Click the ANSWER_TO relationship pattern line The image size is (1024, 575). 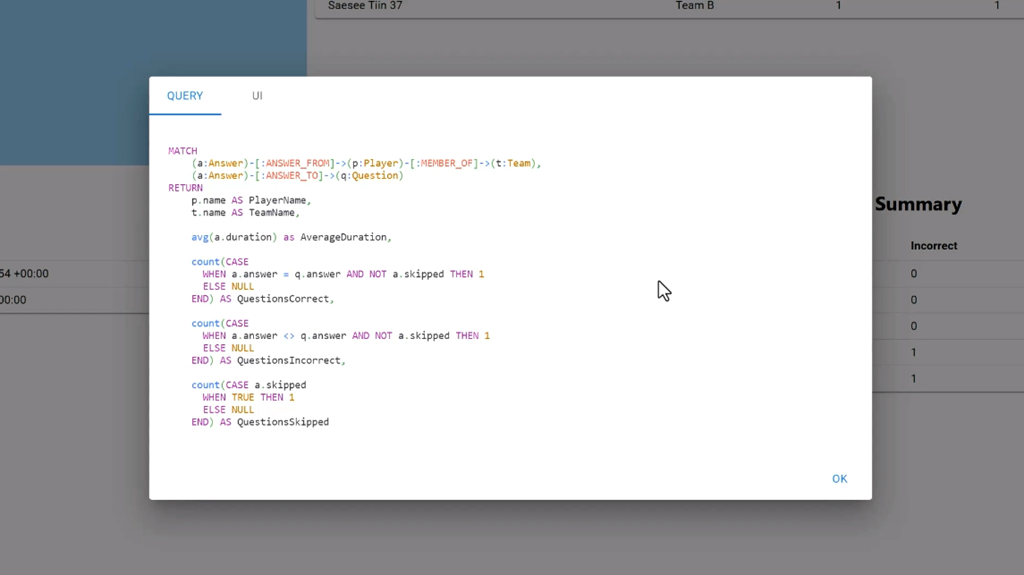tap(297, 176)
